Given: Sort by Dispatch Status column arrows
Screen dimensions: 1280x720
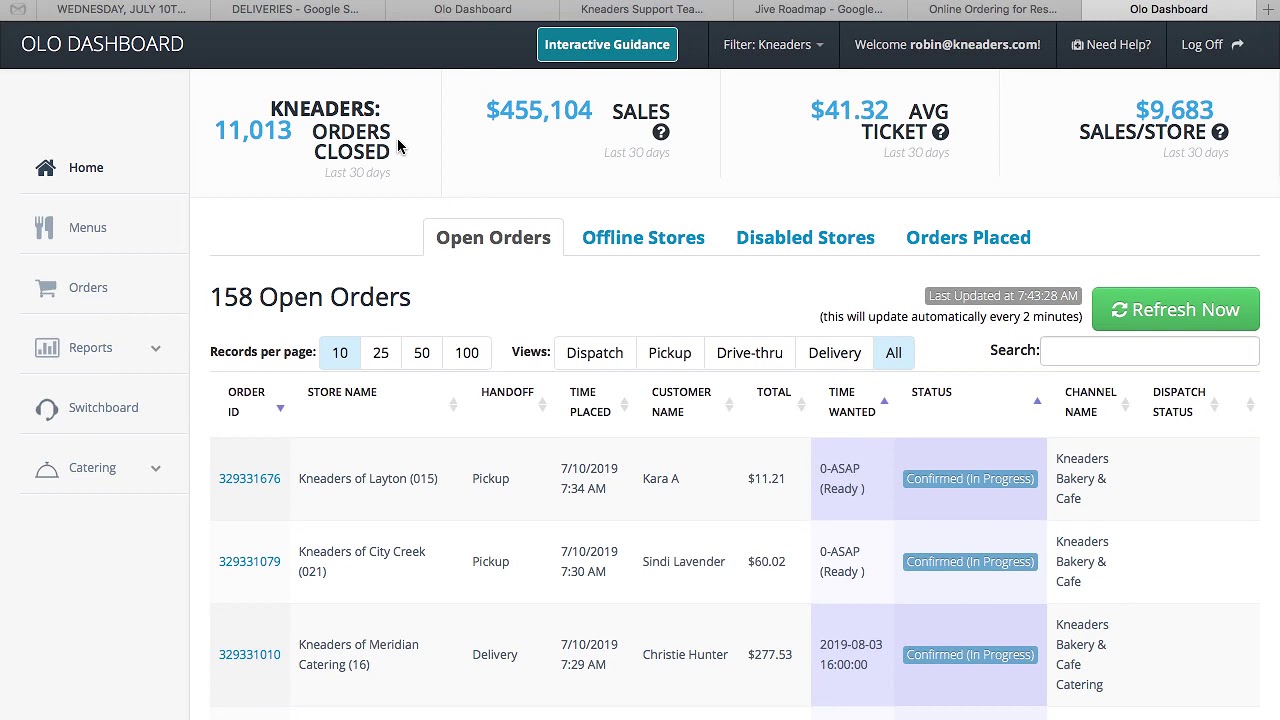Looking at the screenshot, I should click(x=1214, y=404).
